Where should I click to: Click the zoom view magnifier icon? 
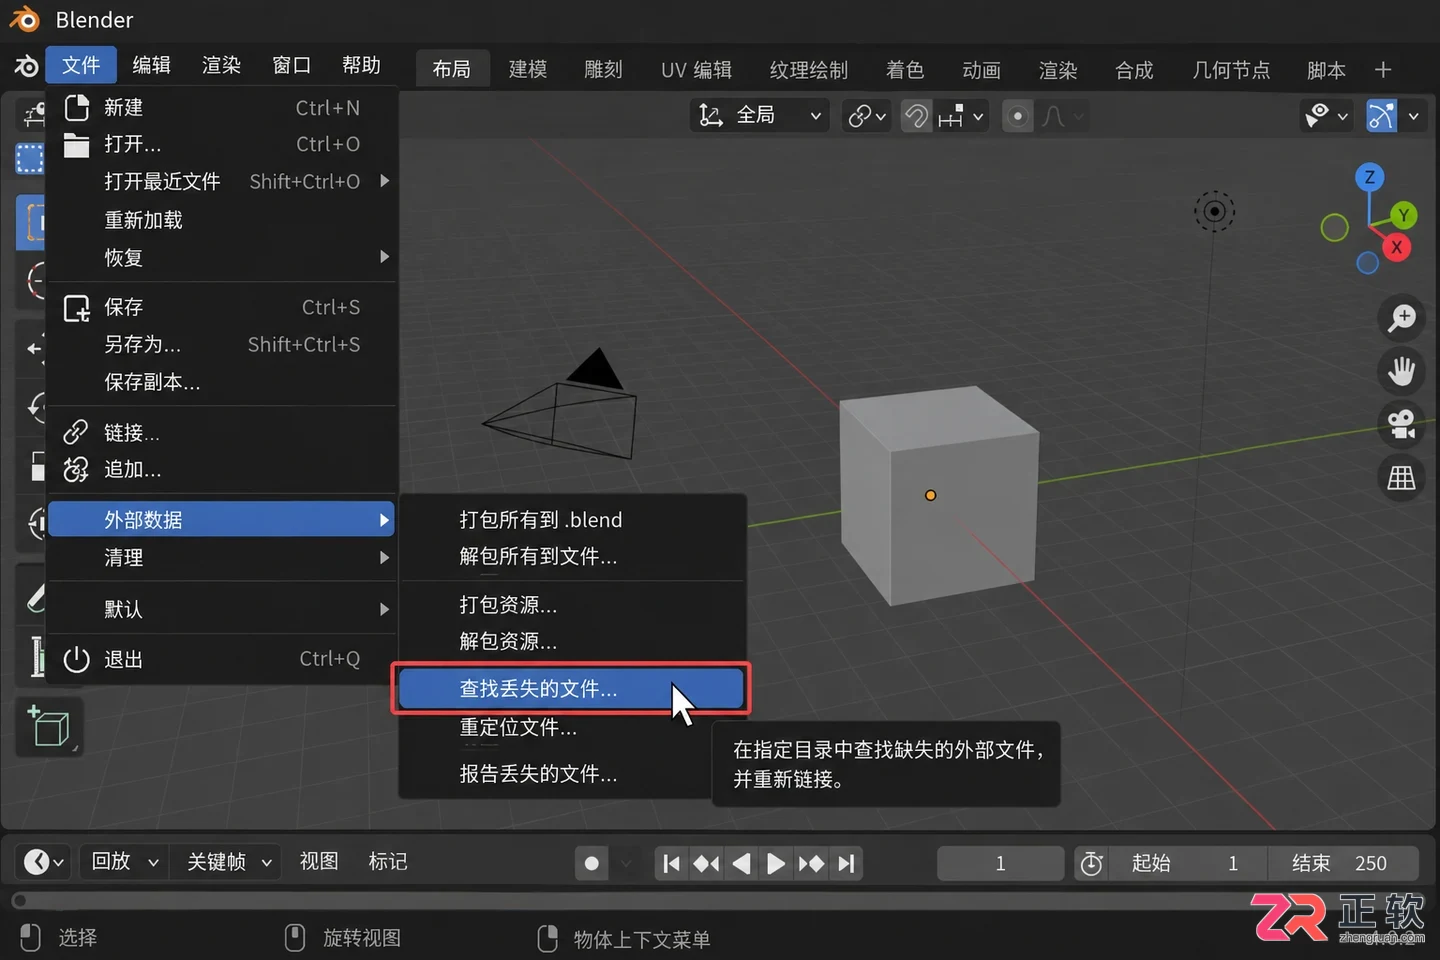coord(1401,317)
